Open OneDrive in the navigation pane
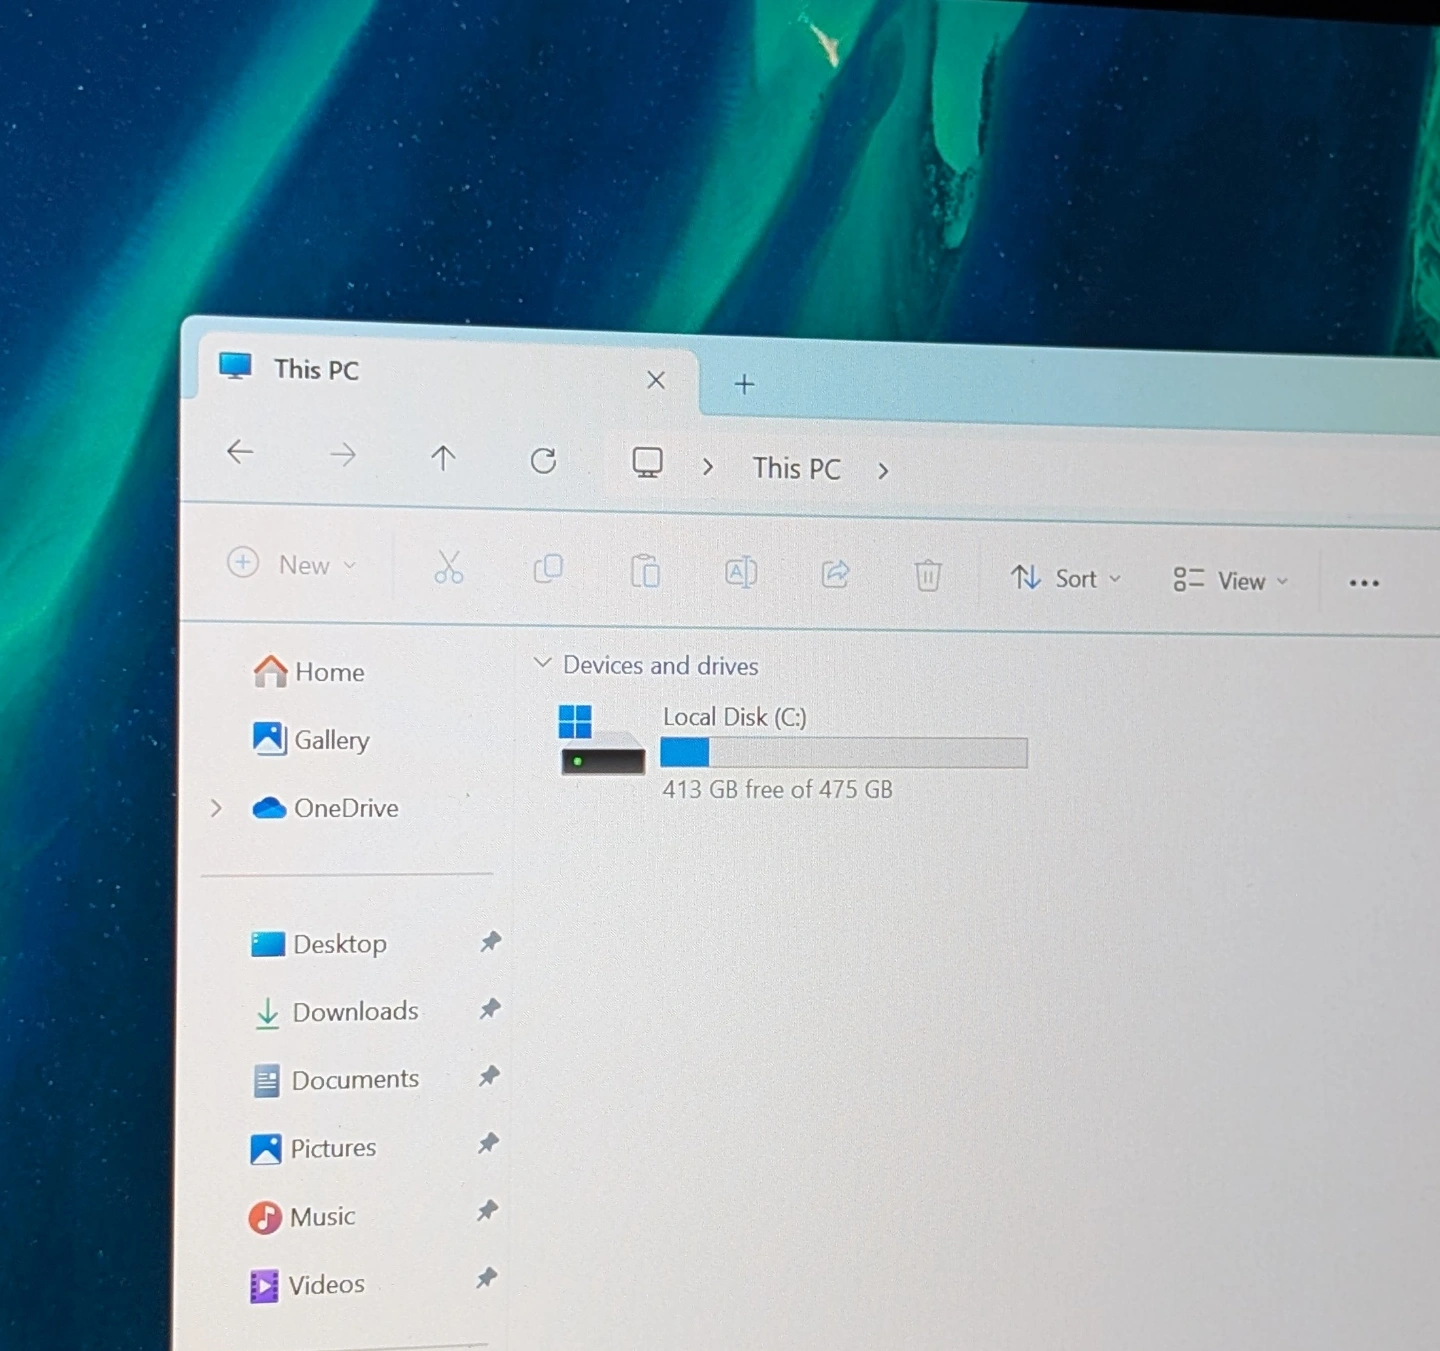This screenshot has width=1440, height=1351. point(325,808)
